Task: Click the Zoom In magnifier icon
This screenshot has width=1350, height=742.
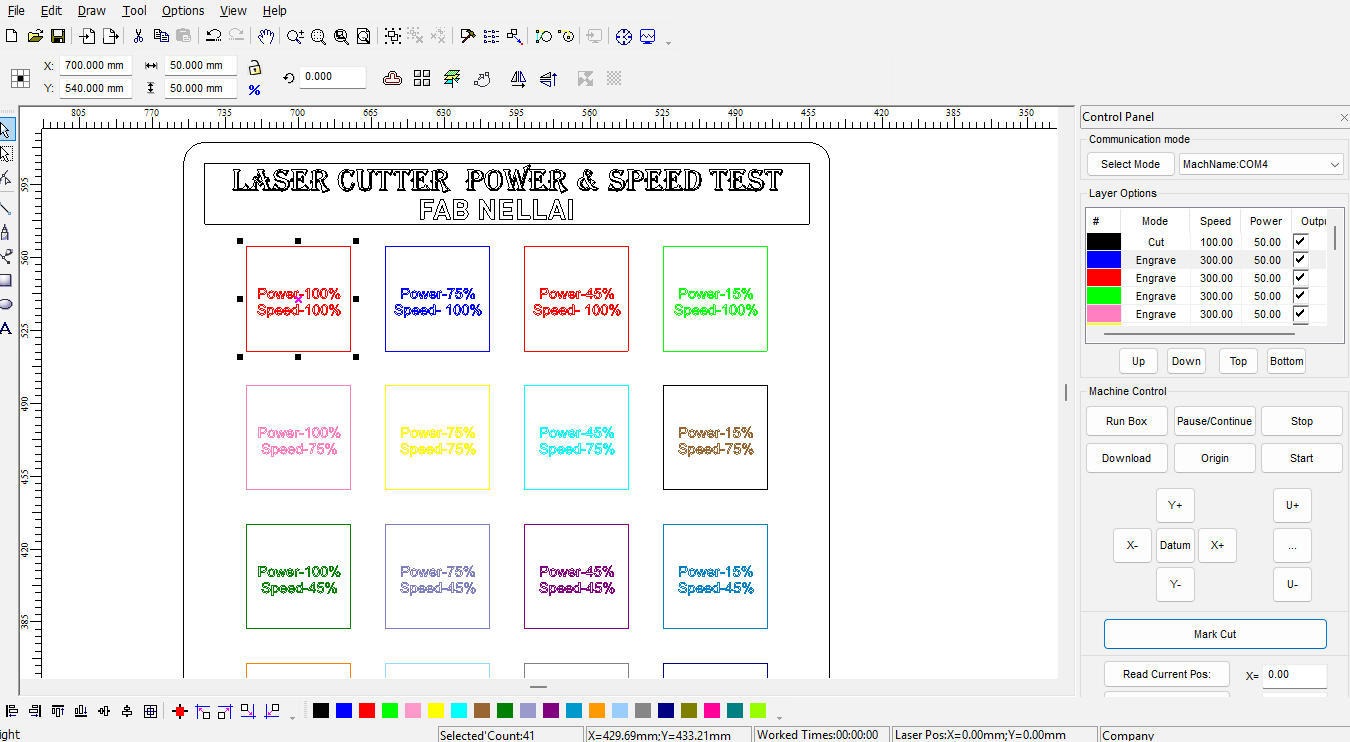Action: (295, 36)
